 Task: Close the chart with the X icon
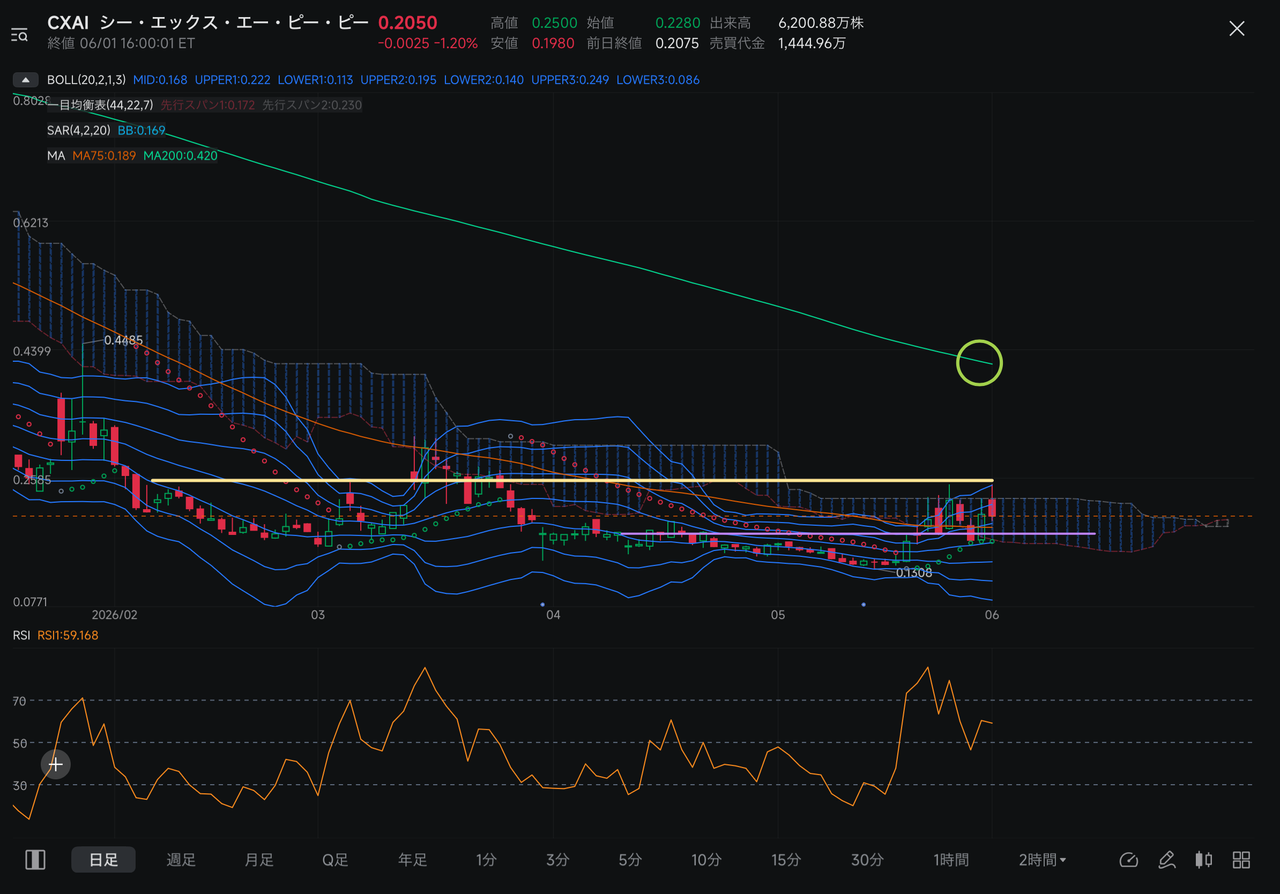point(1237,28)
